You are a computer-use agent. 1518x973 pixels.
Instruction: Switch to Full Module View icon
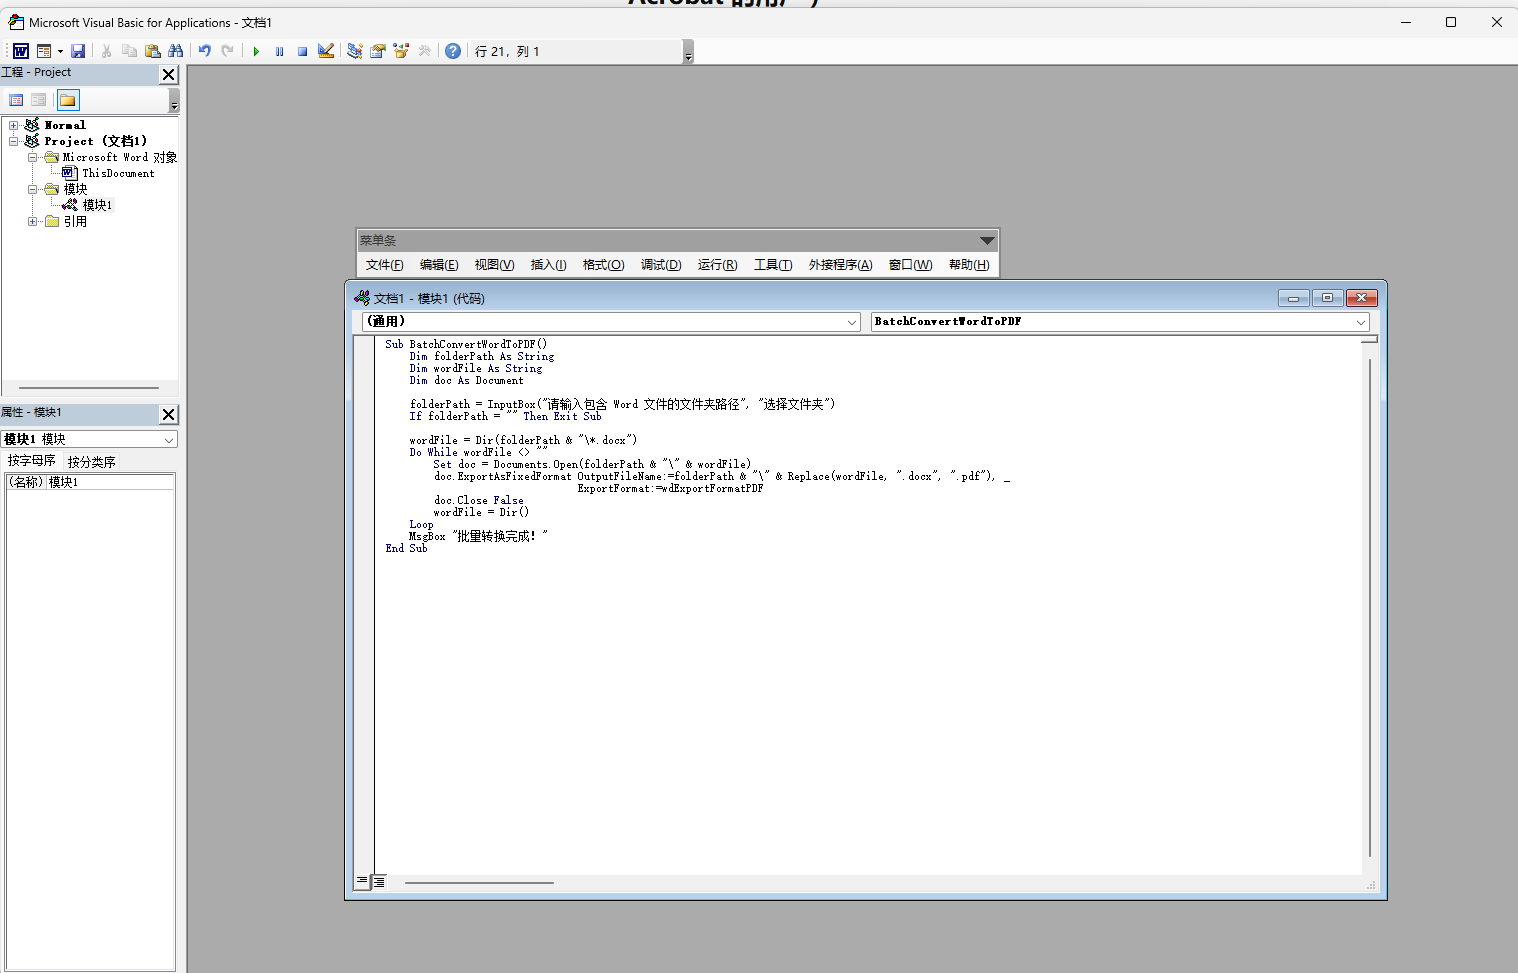coord(379,882)
